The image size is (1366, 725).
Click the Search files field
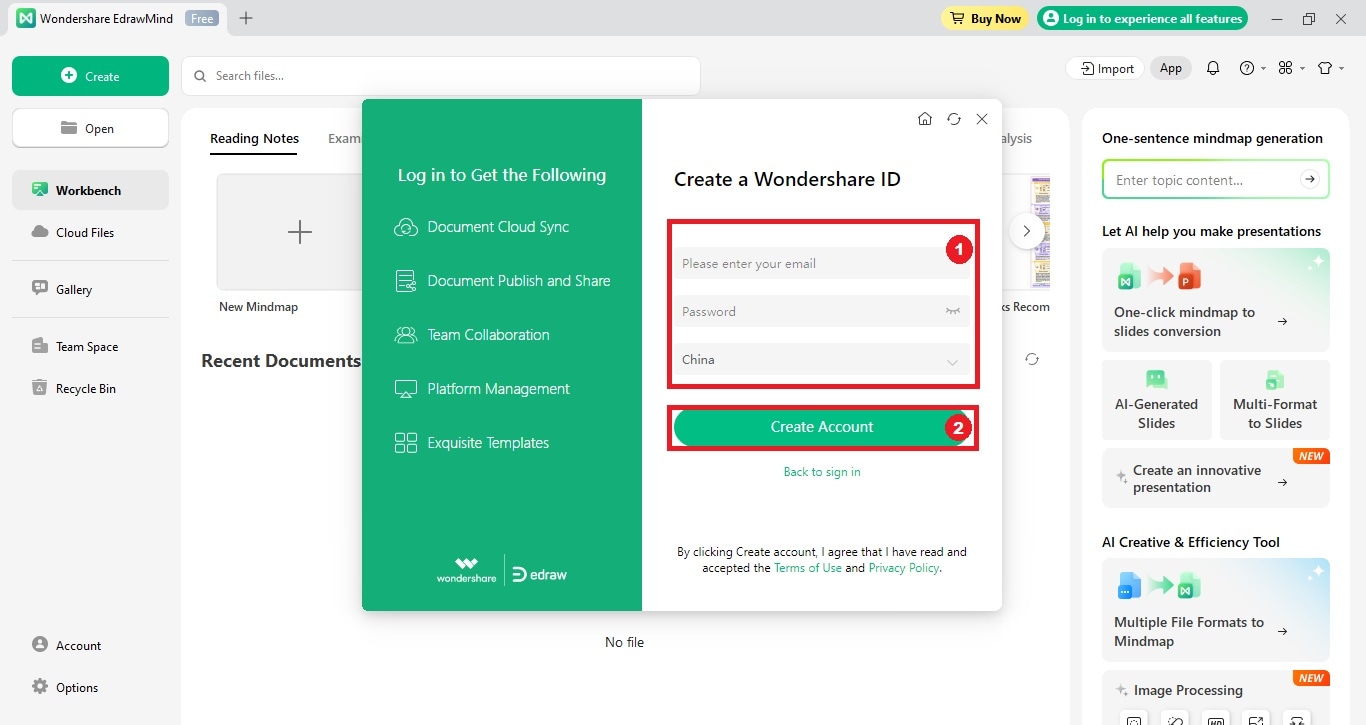tap(441, 76)
